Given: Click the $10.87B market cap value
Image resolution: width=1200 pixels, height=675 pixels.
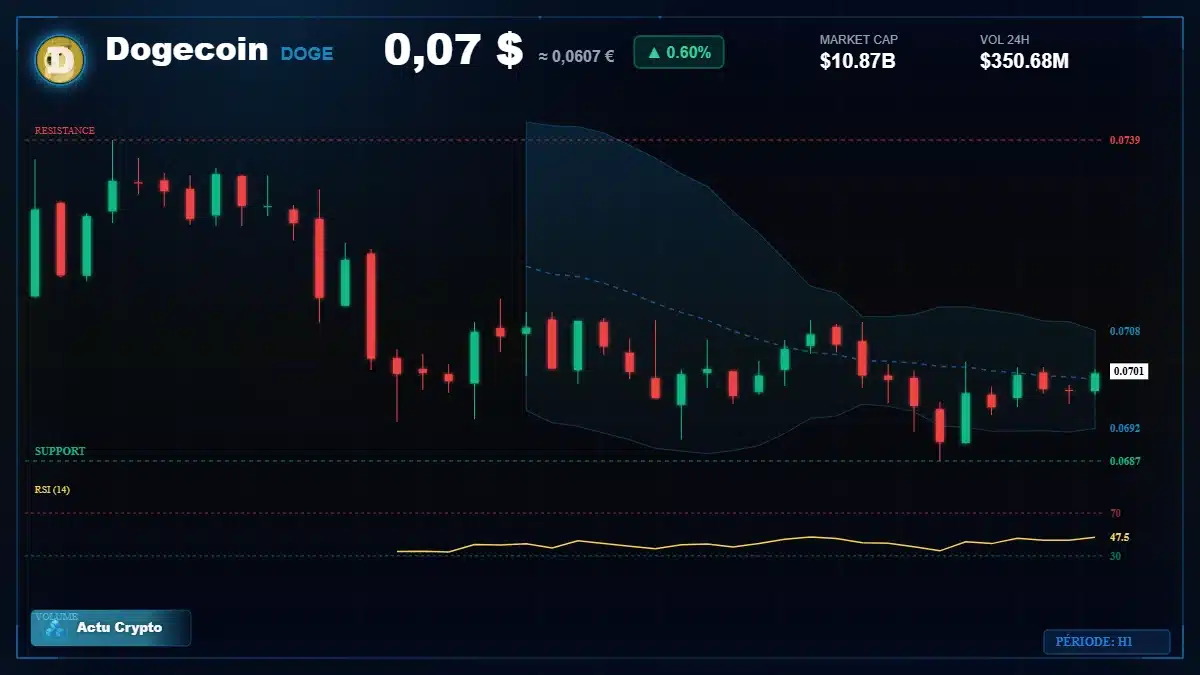Looking at the screenshot, I should [858, 61].
